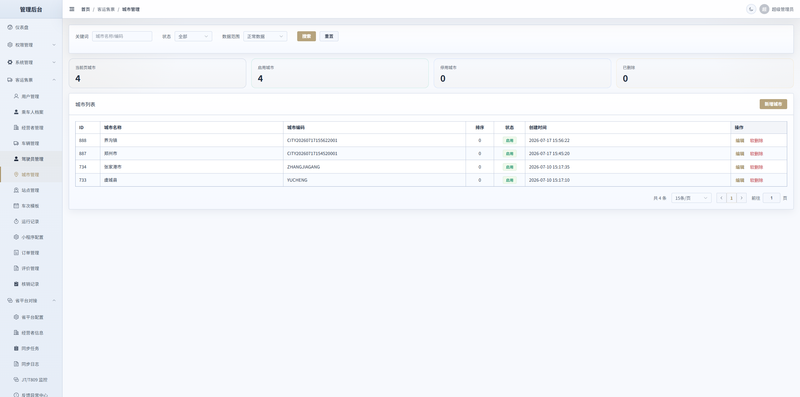The height and width of the screenshot is (397, 800).
Task: Click 软删除 for the YUCHENG row
Action: (x=757, y=180)
